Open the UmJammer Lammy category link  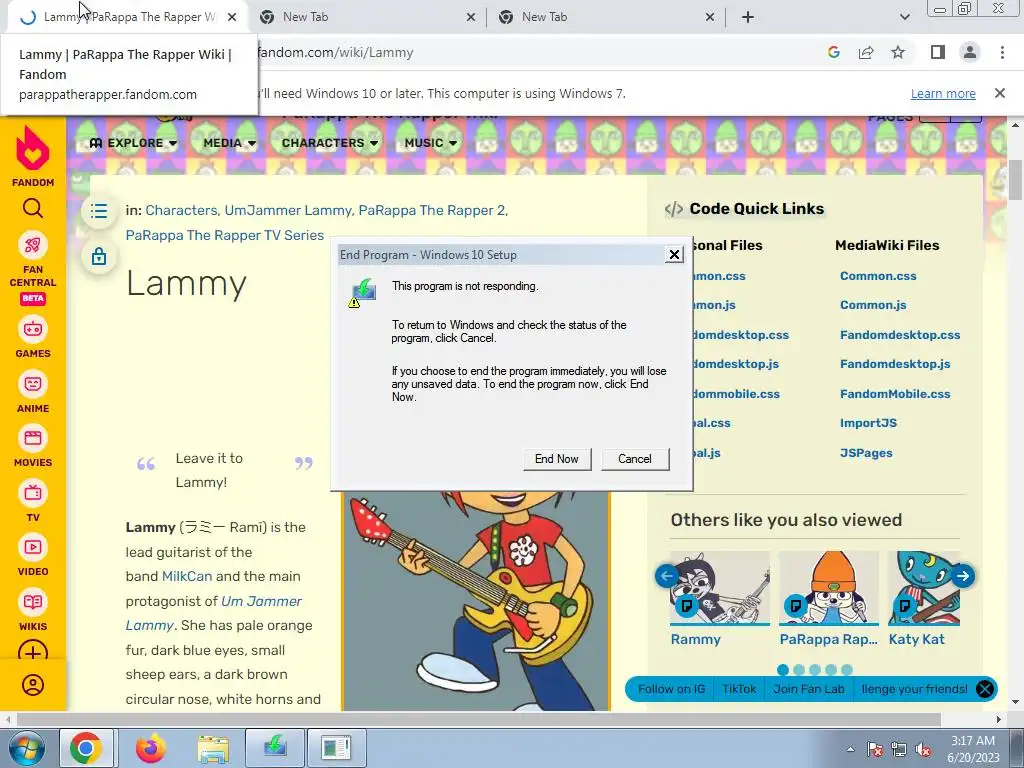[x=288, y=210]
